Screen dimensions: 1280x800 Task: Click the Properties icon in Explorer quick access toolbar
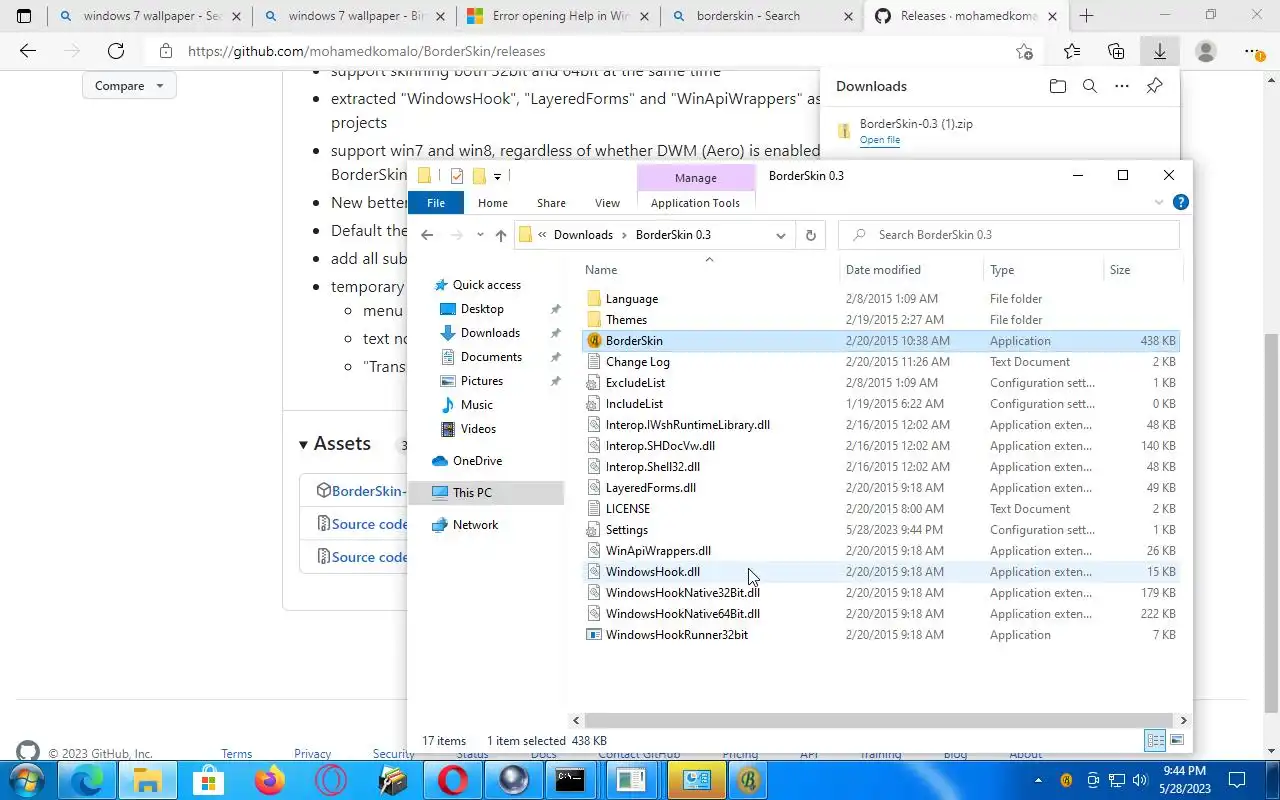[x=457, y=176]
